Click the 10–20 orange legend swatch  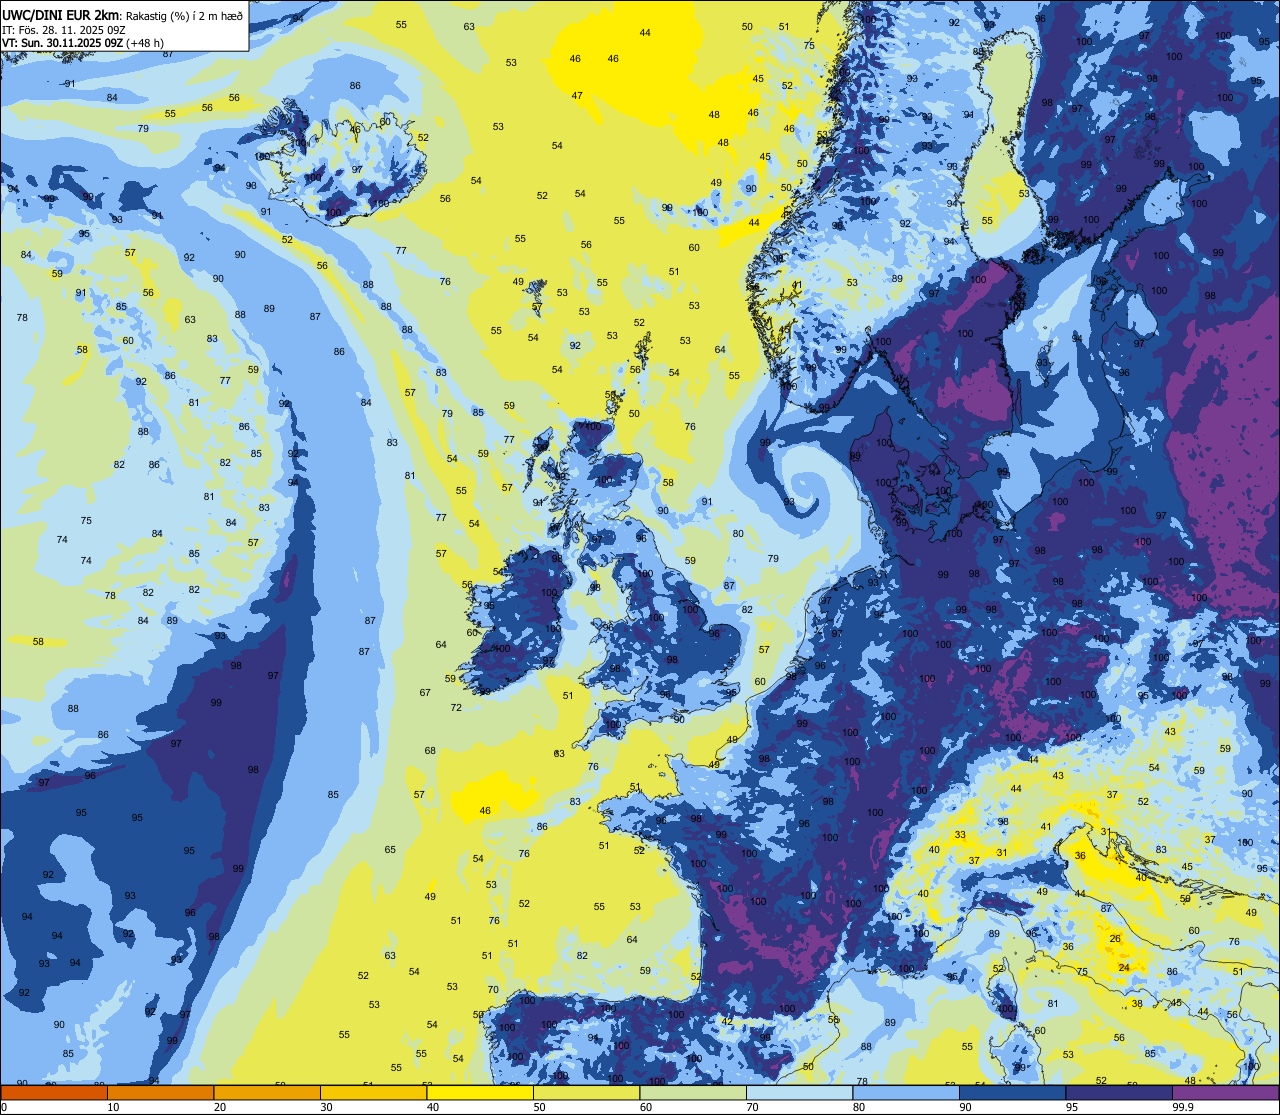pyautogui.click(x=160, y=1093)
